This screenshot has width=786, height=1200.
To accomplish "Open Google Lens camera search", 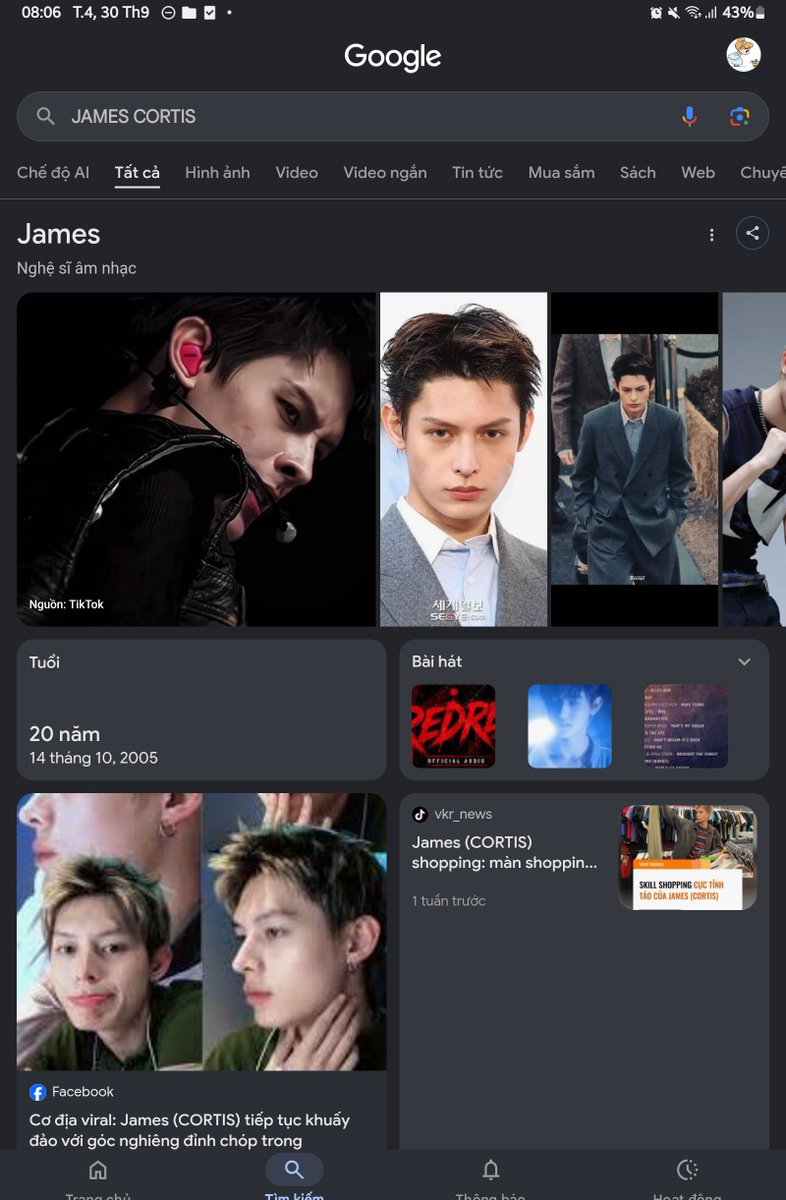I will [x=739, y=116].
